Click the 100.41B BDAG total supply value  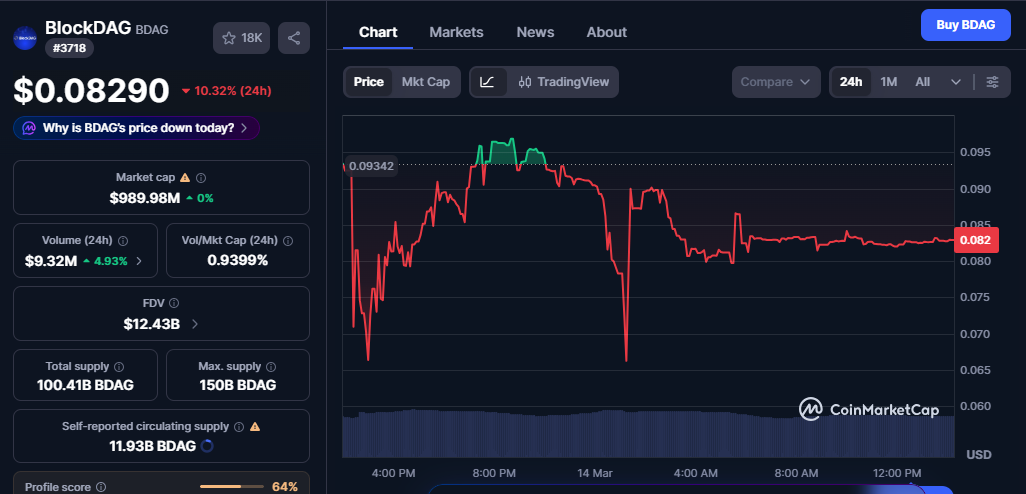click(x=85, y=385)
